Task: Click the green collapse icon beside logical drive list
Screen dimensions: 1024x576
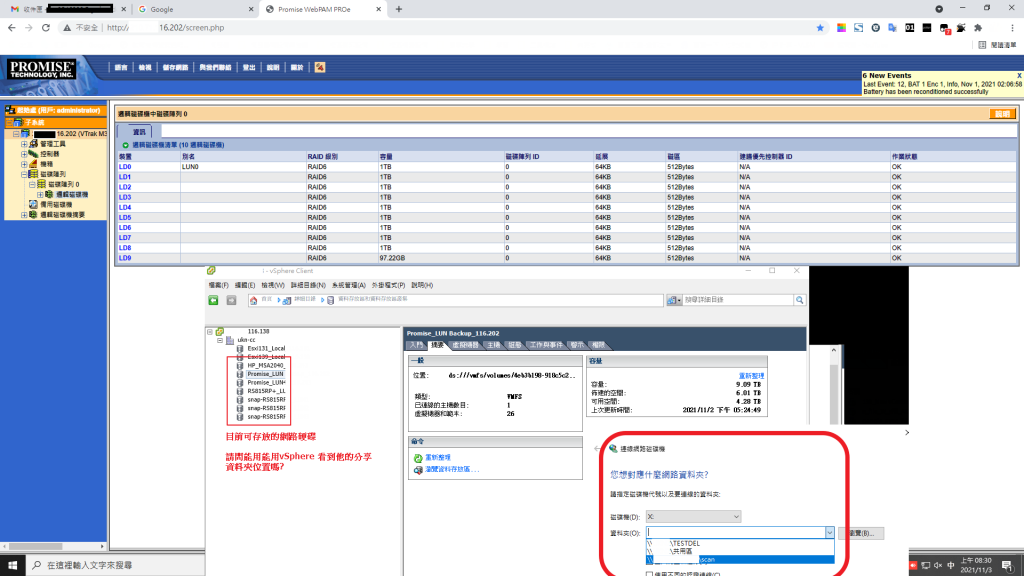Action: coord(125,145)
